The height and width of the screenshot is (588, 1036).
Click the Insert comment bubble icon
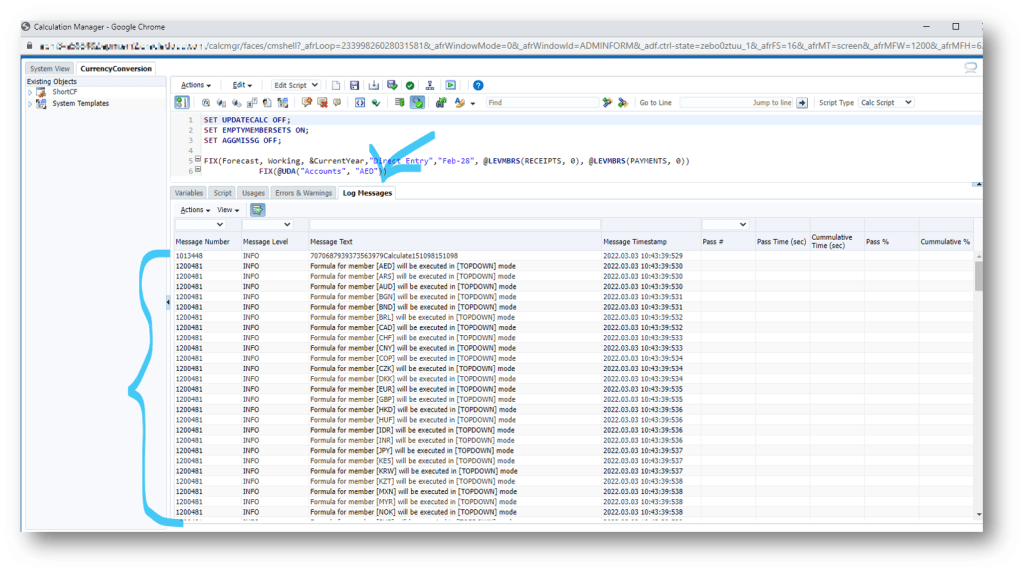click(307, 102)
